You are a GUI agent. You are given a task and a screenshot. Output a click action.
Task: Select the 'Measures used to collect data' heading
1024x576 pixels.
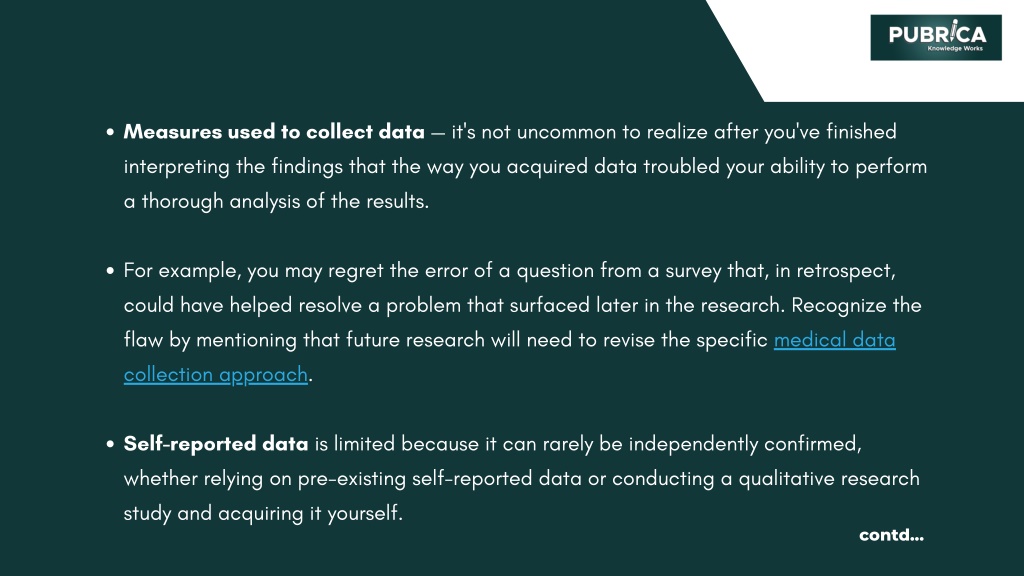[274, 132]
